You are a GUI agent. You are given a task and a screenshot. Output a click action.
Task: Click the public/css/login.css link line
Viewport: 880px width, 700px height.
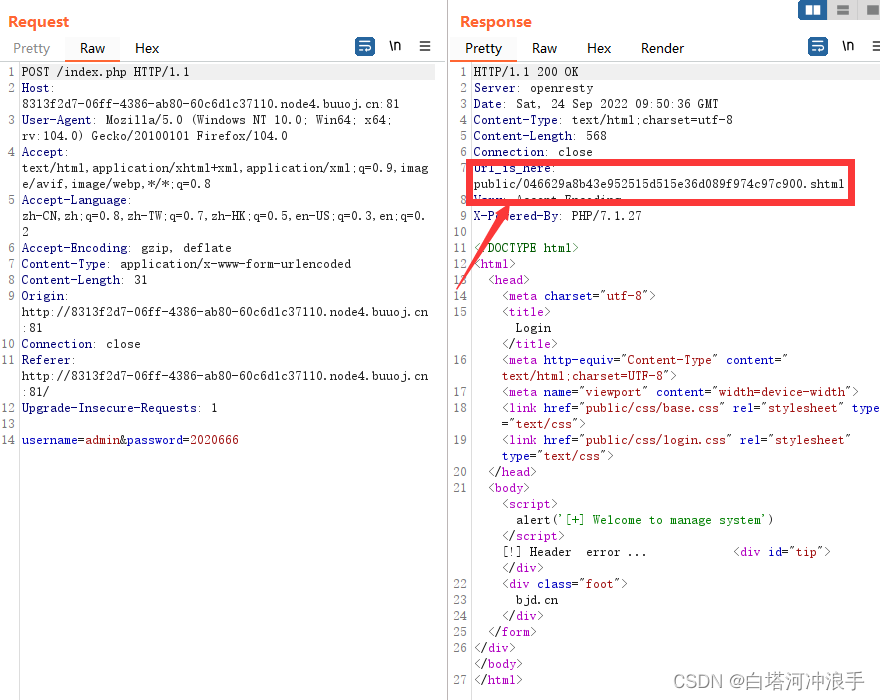pyautogui.click(x=676, y=448)
